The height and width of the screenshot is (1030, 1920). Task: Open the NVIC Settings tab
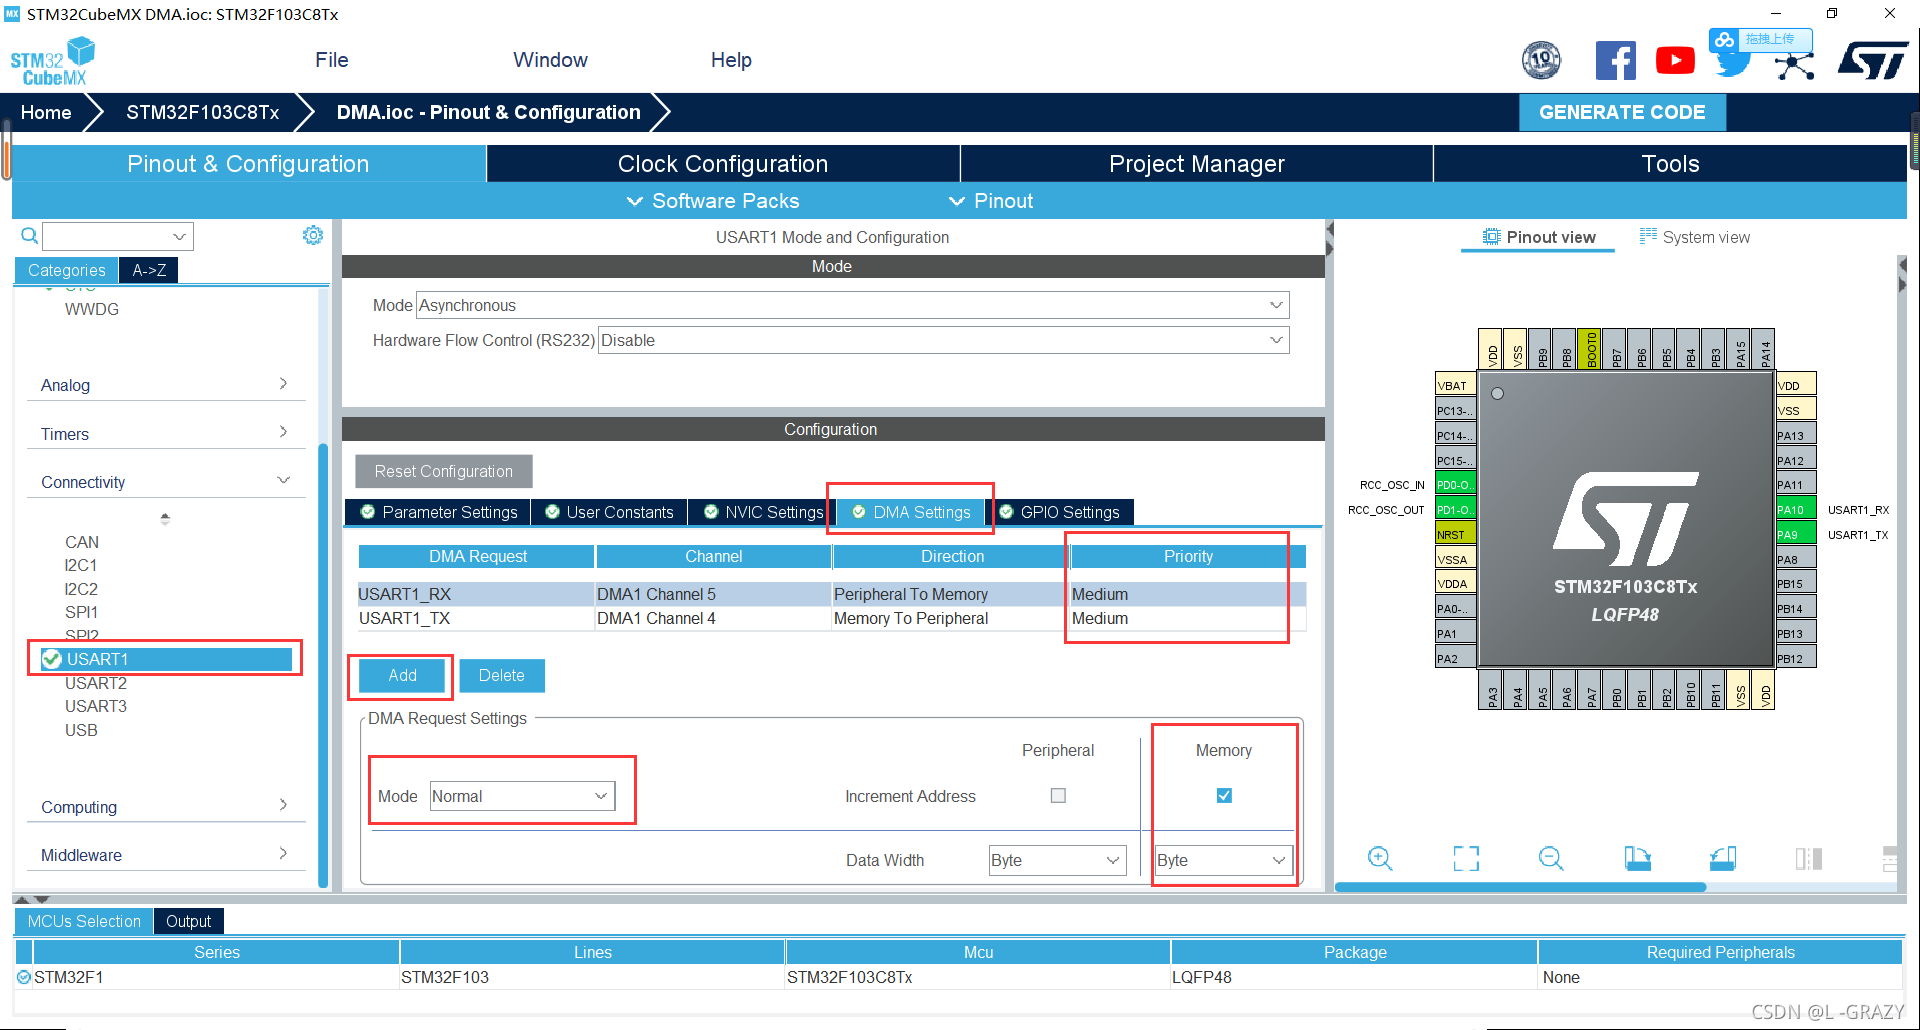pos(763,512)
